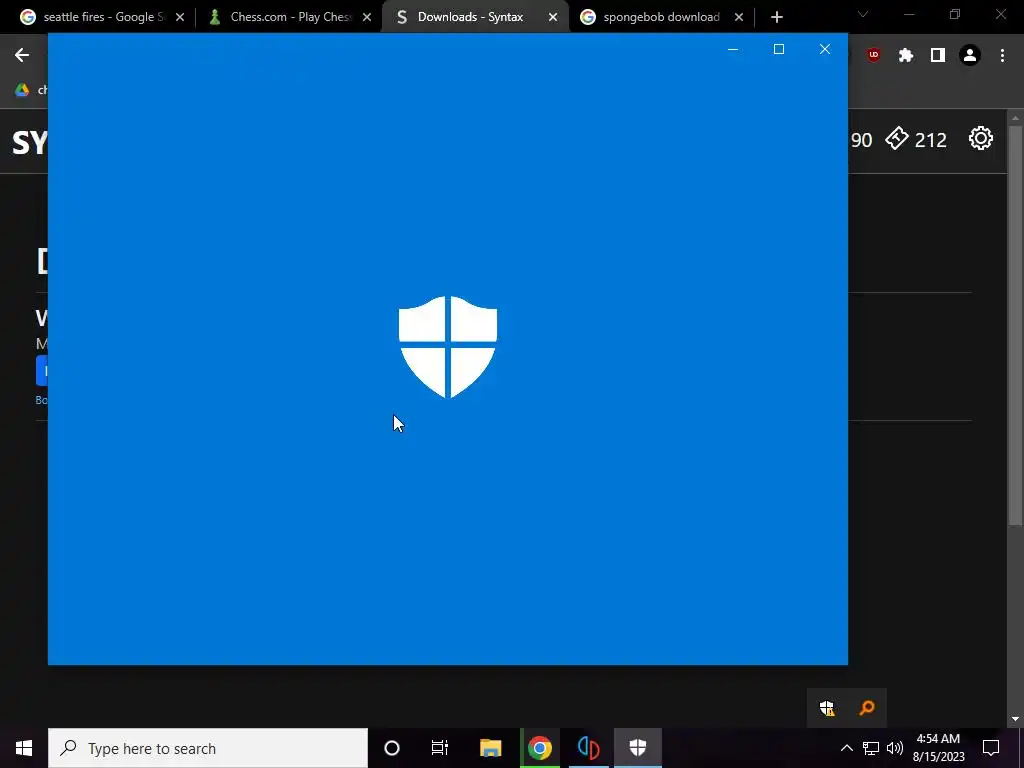
Task: Close the Chess.com tab
Action: coord(367,17)
